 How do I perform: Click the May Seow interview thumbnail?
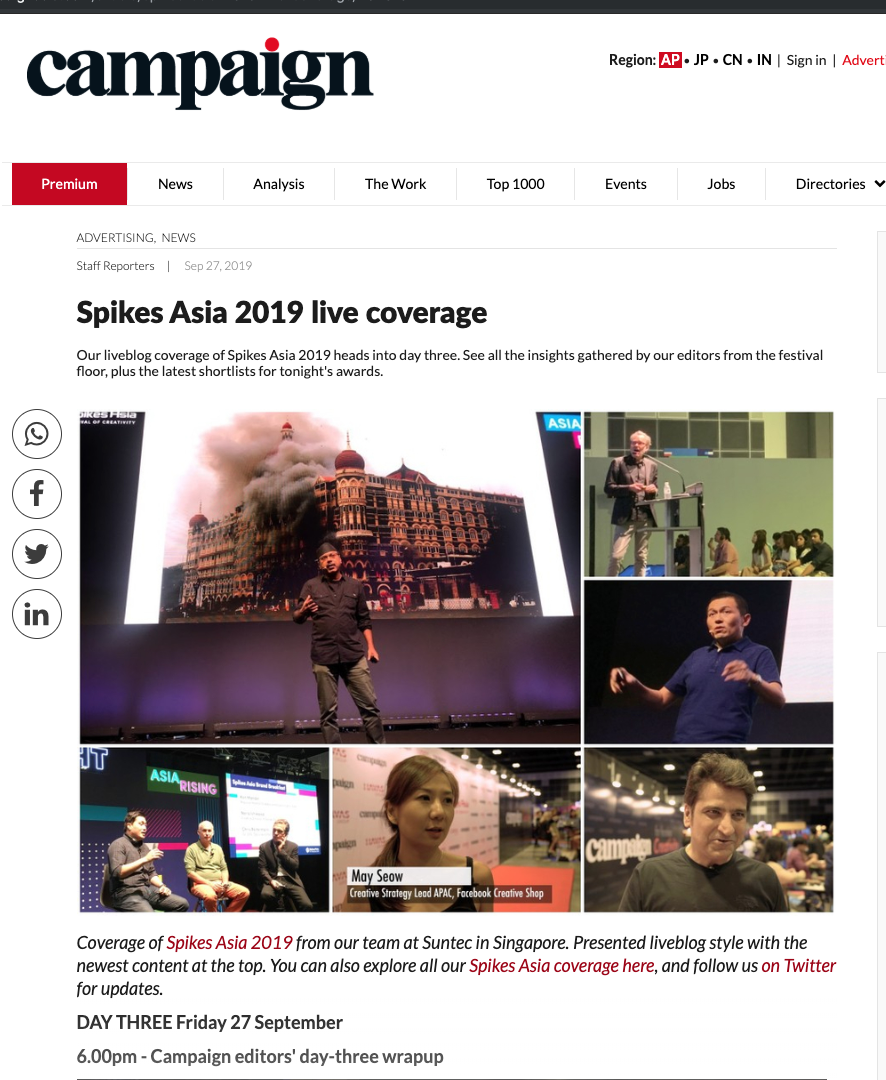tap(455, 829)
